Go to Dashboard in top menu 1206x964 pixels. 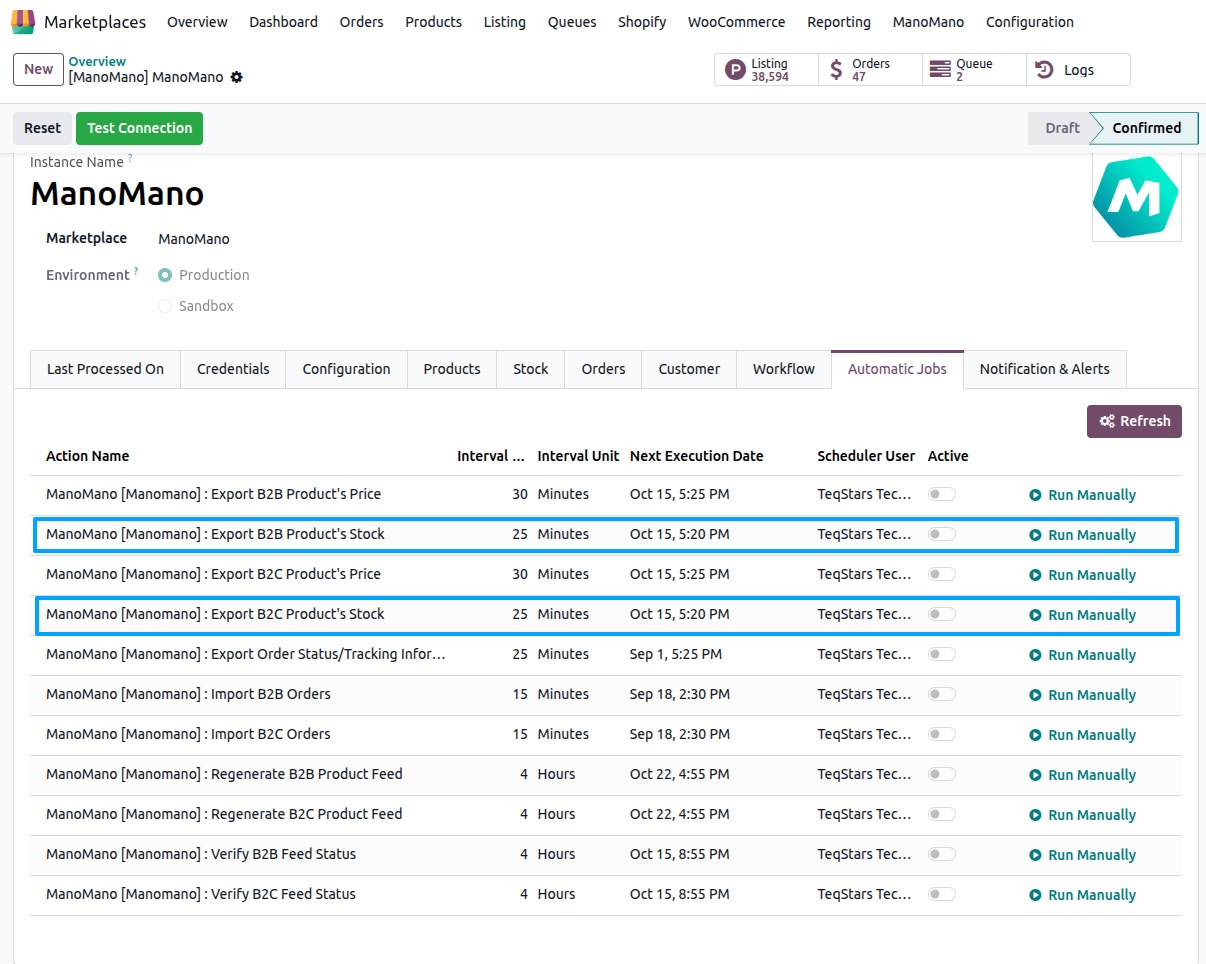click(284, 22)
